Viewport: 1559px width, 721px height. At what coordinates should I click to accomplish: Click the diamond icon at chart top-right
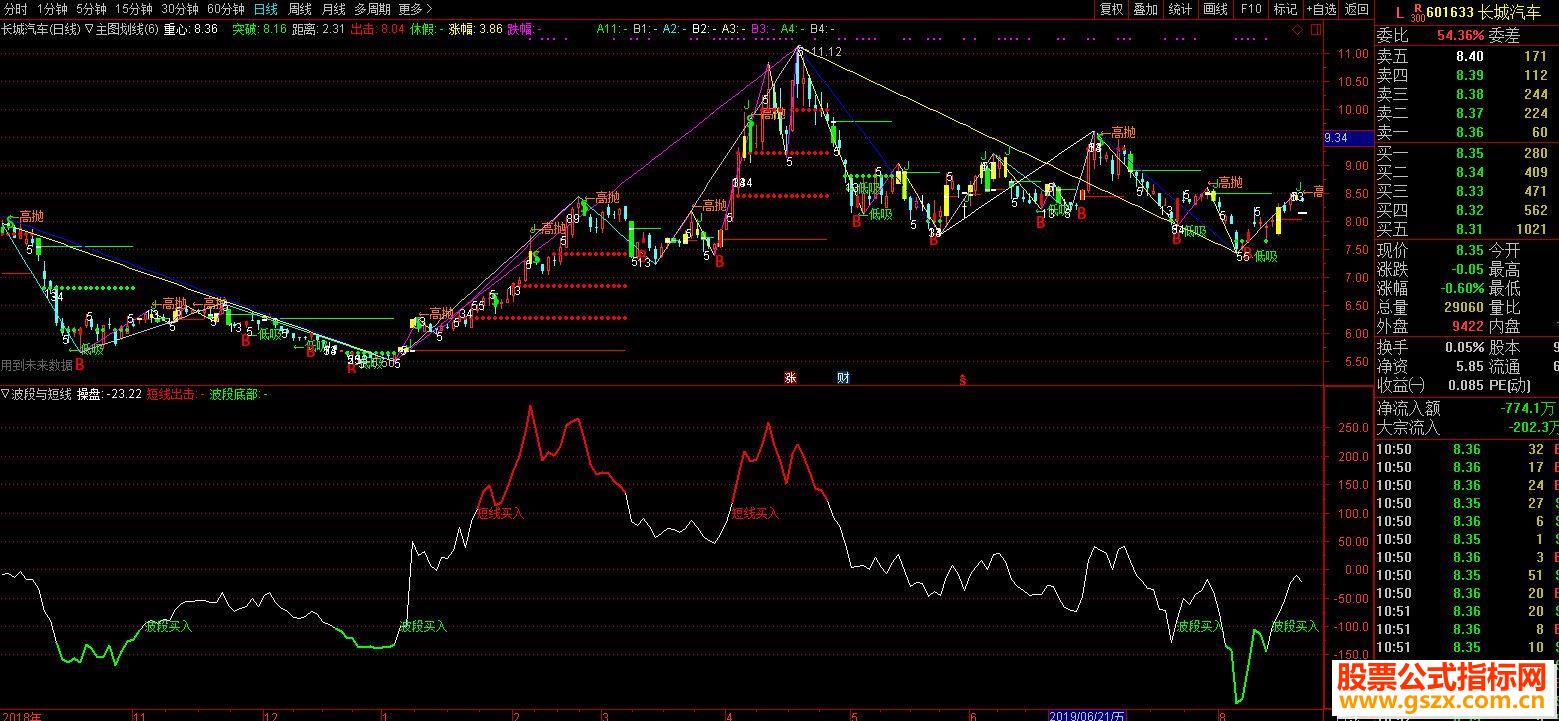1298,30
